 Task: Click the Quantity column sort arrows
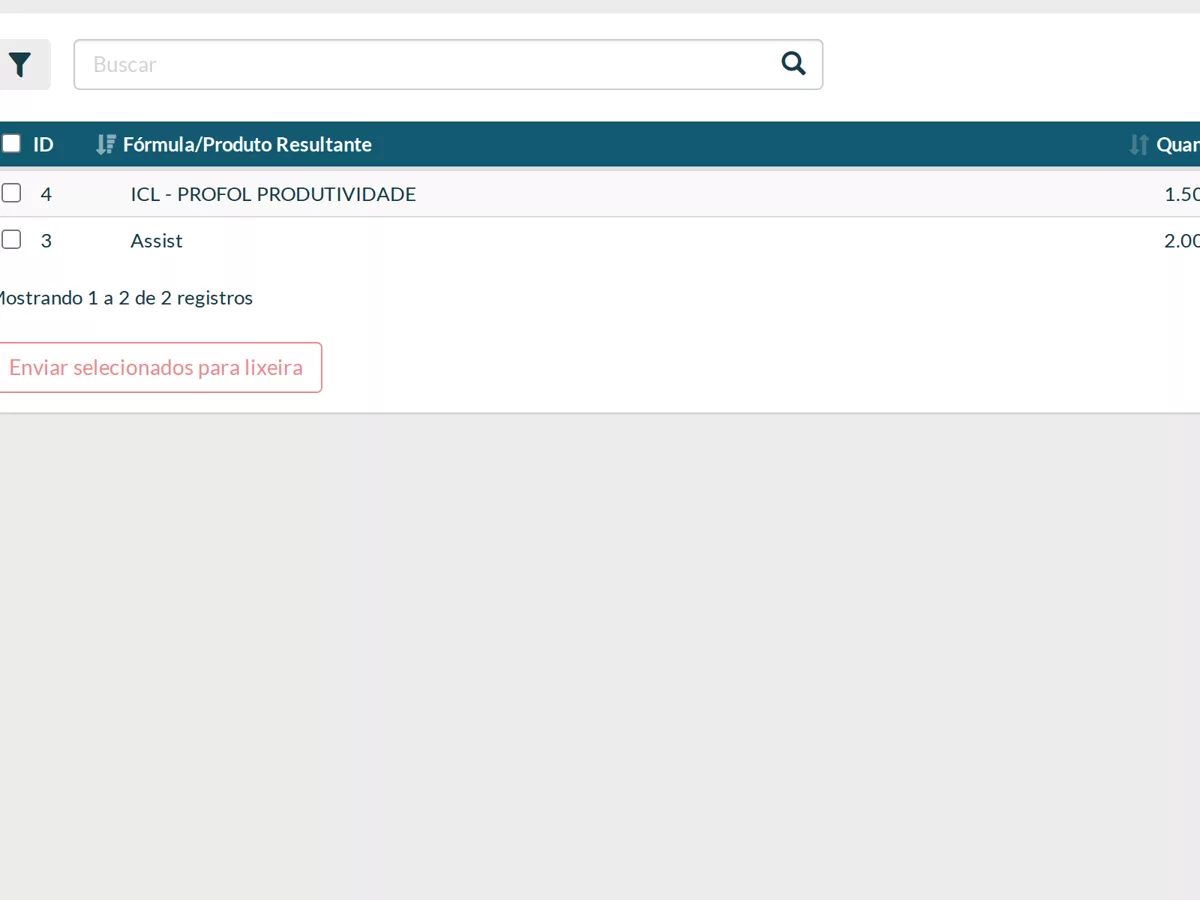coord(1138,145)
